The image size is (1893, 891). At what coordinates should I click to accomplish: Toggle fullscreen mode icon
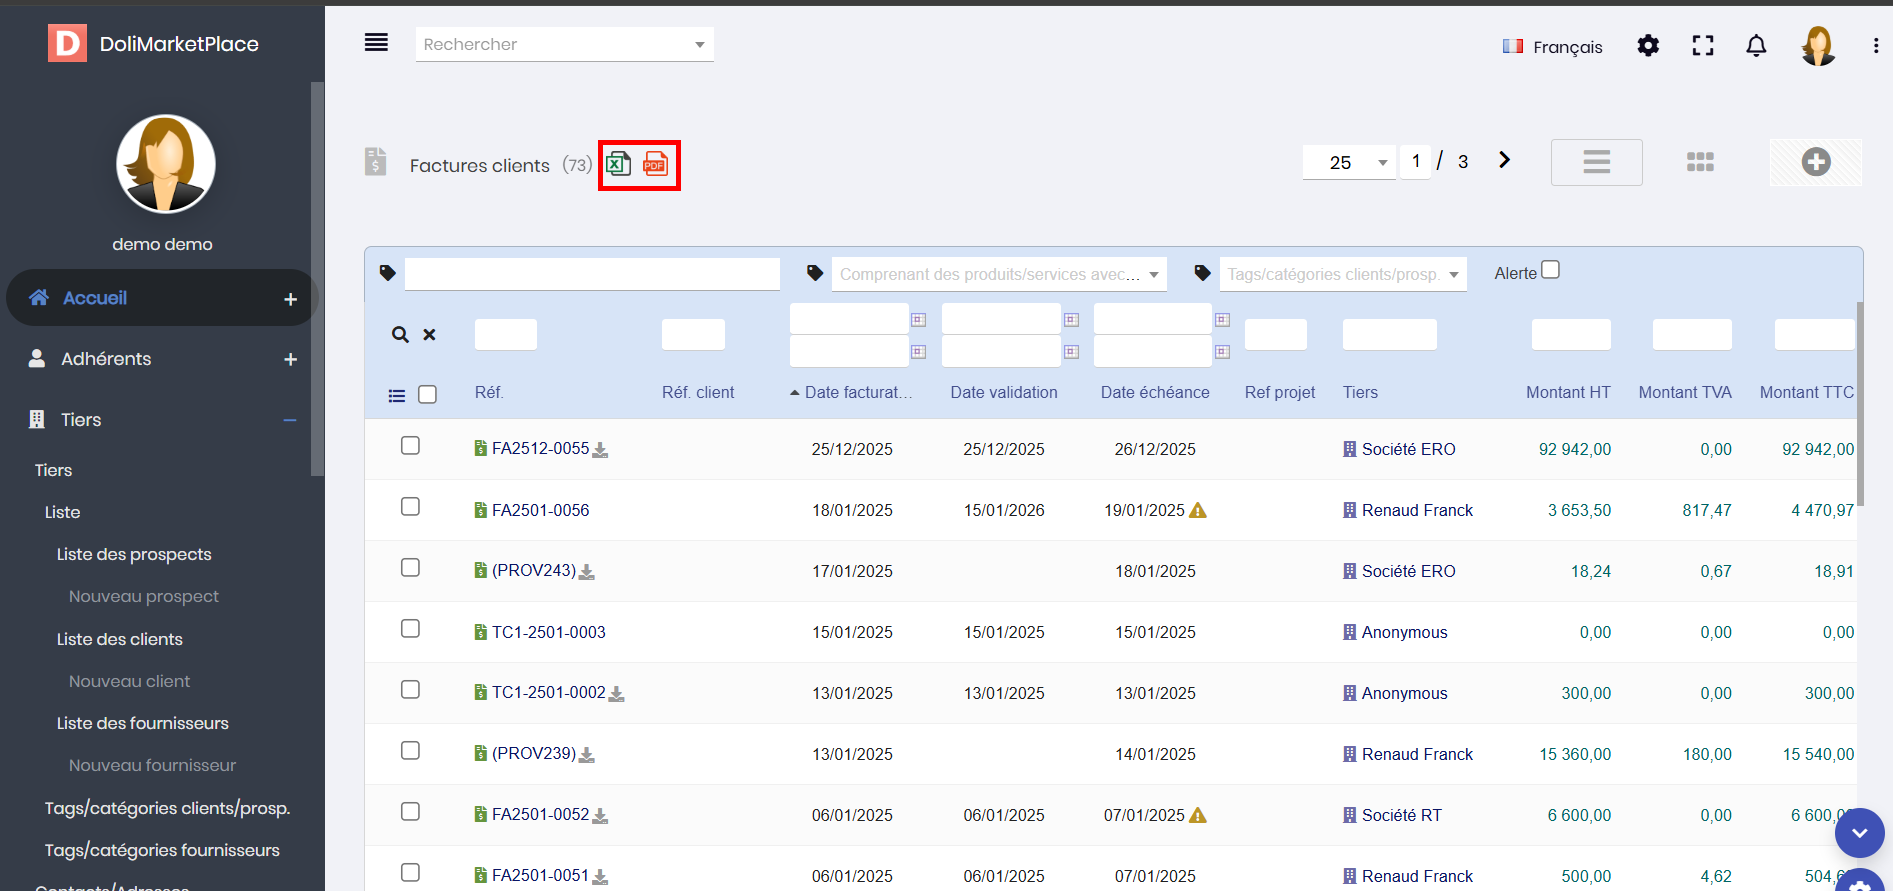[1702, 46]
